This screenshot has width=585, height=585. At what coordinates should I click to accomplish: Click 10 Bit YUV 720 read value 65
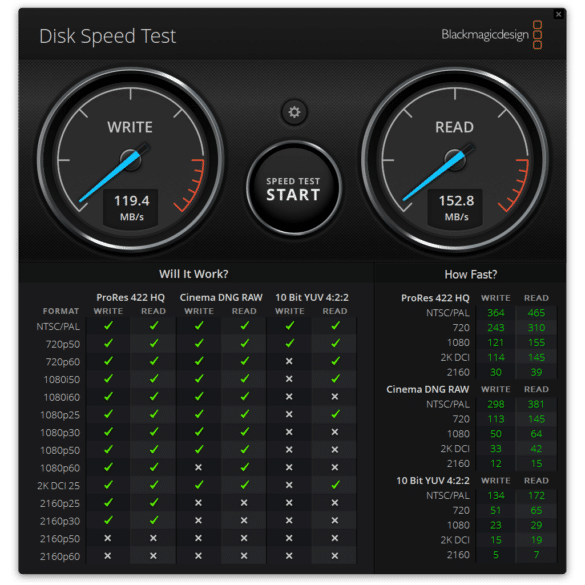[536, 510]
